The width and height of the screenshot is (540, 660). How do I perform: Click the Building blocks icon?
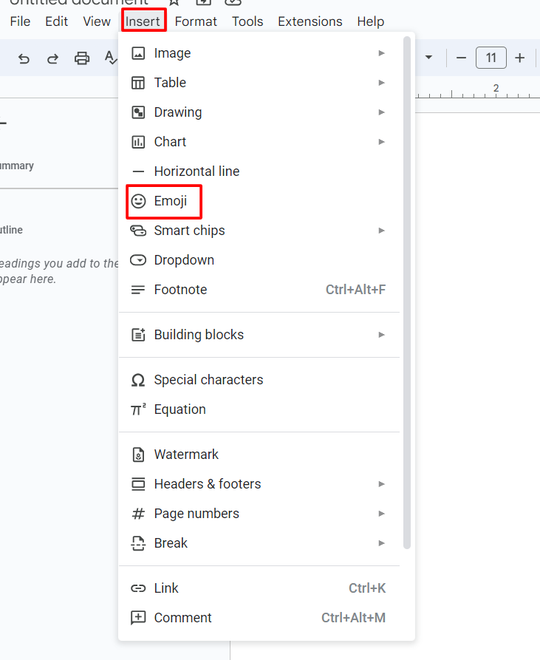[x=138, y=335]
